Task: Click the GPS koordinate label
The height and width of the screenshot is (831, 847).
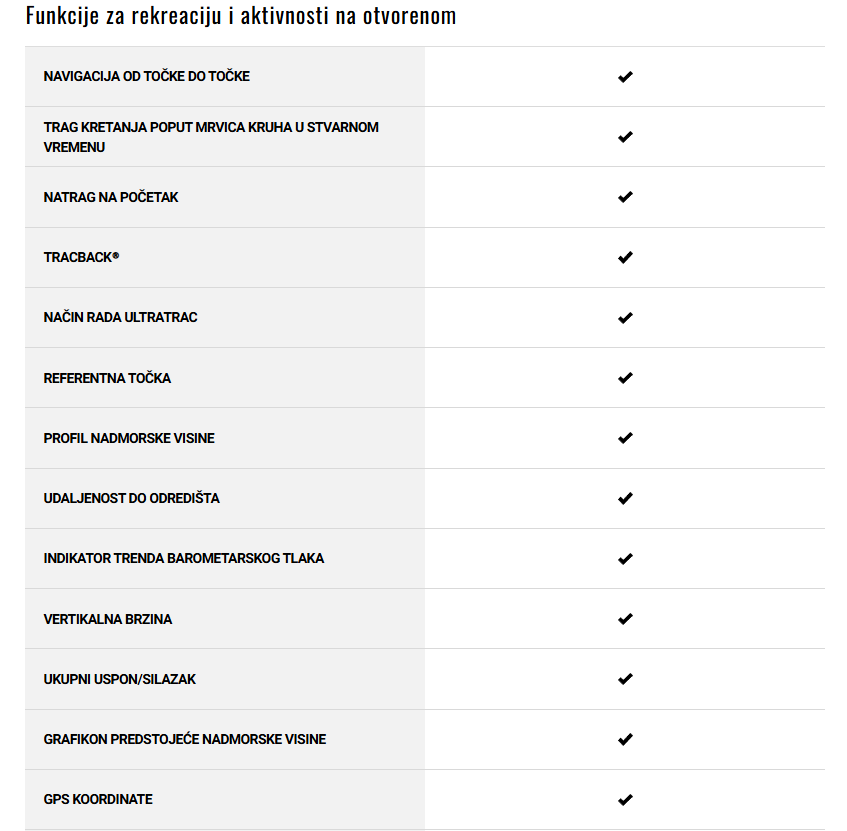Action: (x=98, y=799)
